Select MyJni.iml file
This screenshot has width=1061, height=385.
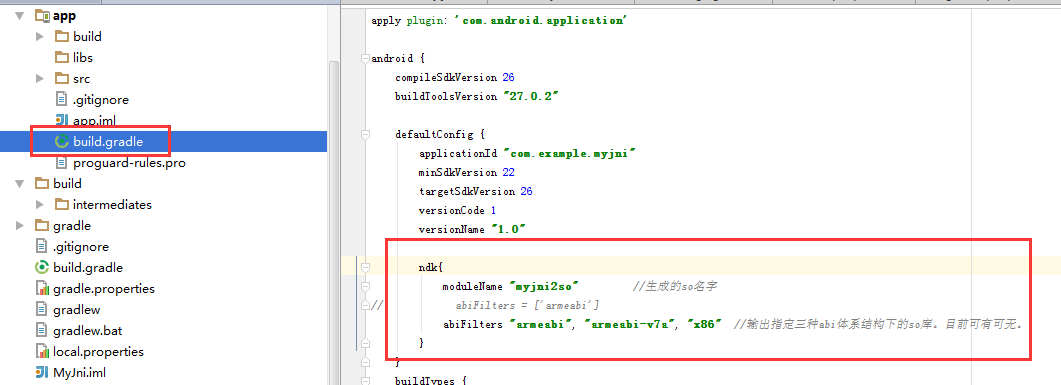pos(80,373)
